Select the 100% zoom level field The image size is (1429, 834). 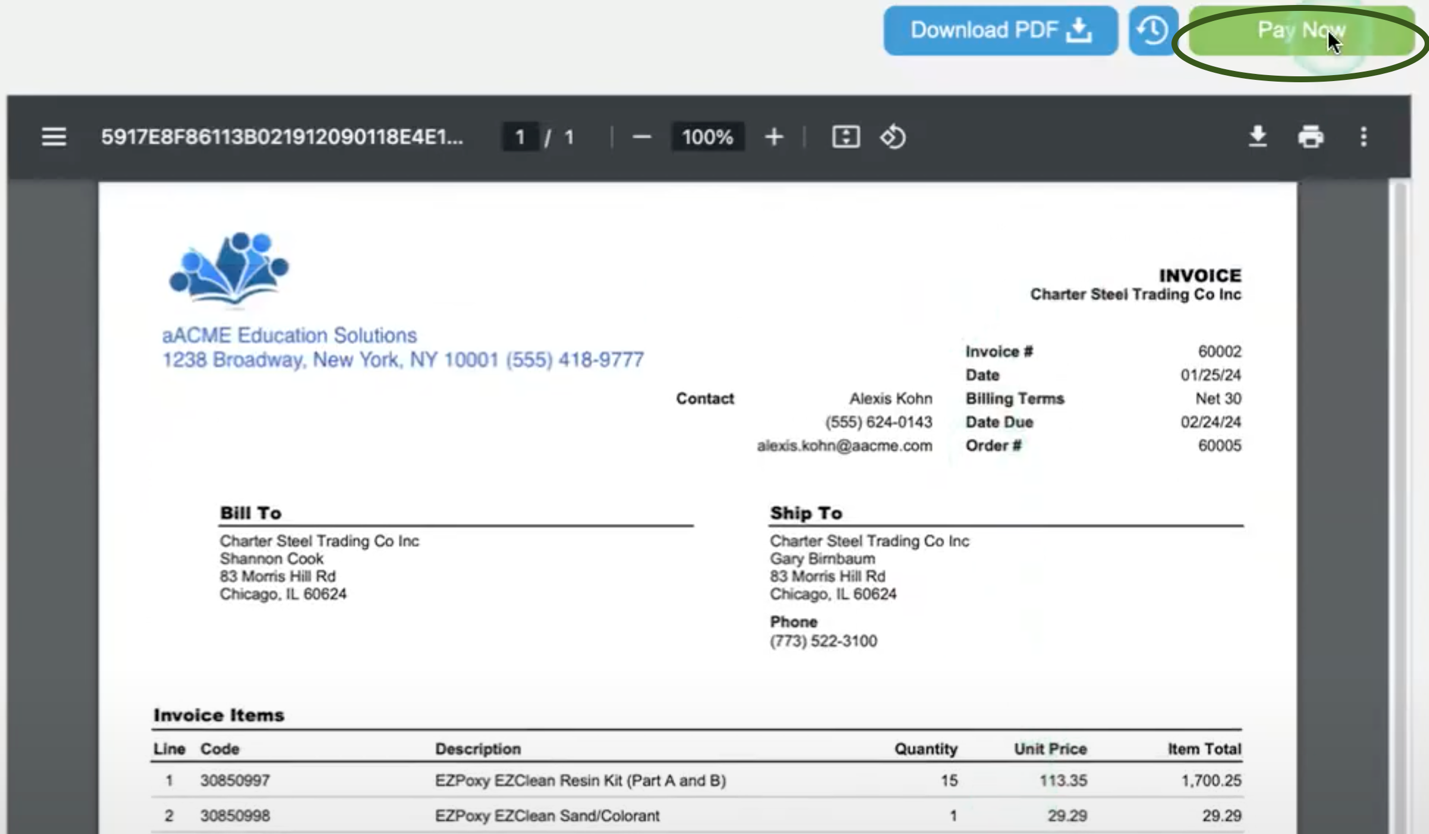tap(707, 137)
